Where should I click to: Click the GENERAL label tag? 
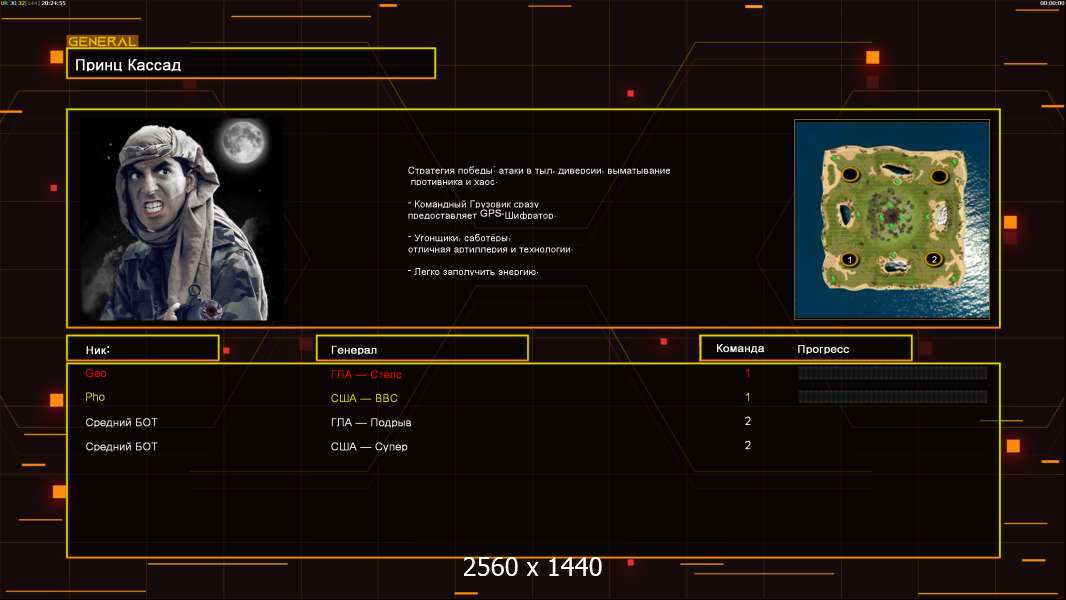[102, 41]
